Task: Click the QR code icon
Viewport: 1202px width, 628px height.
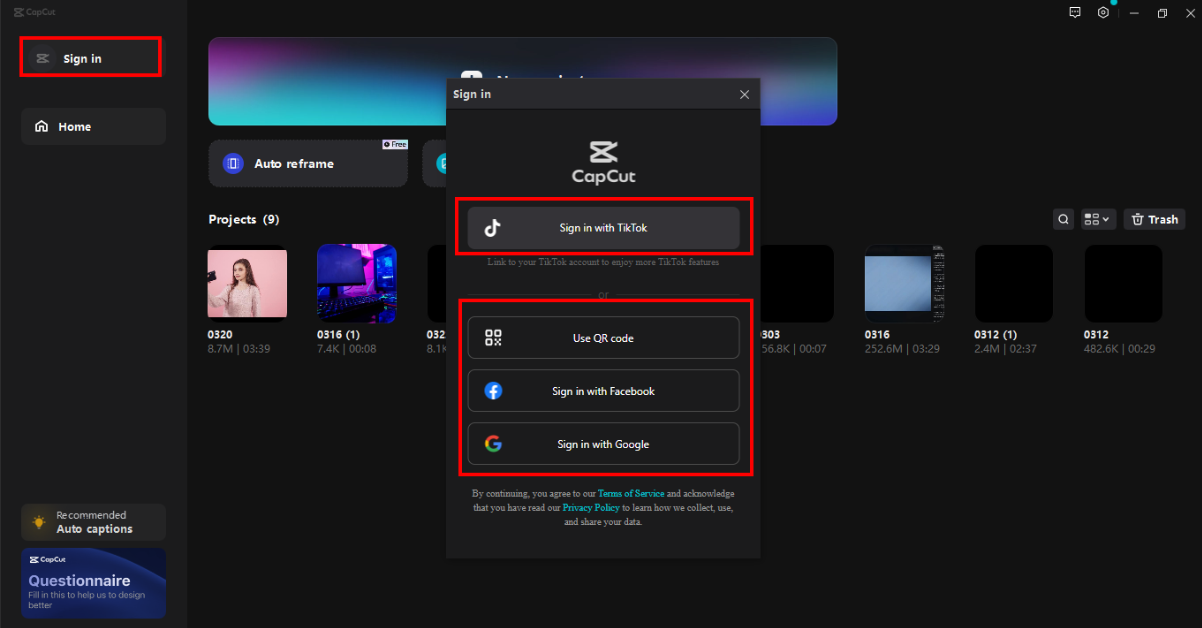Action: pyautogui.click(x=493, y=338)
